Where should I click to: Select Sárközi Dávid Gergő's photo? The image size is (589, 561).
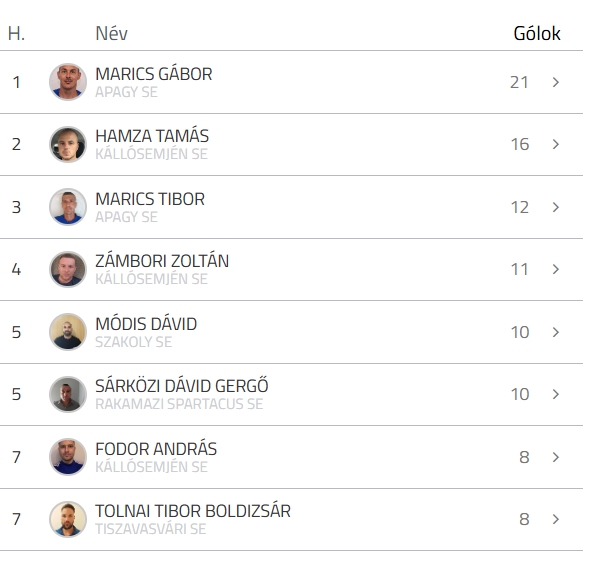[68, 394]
